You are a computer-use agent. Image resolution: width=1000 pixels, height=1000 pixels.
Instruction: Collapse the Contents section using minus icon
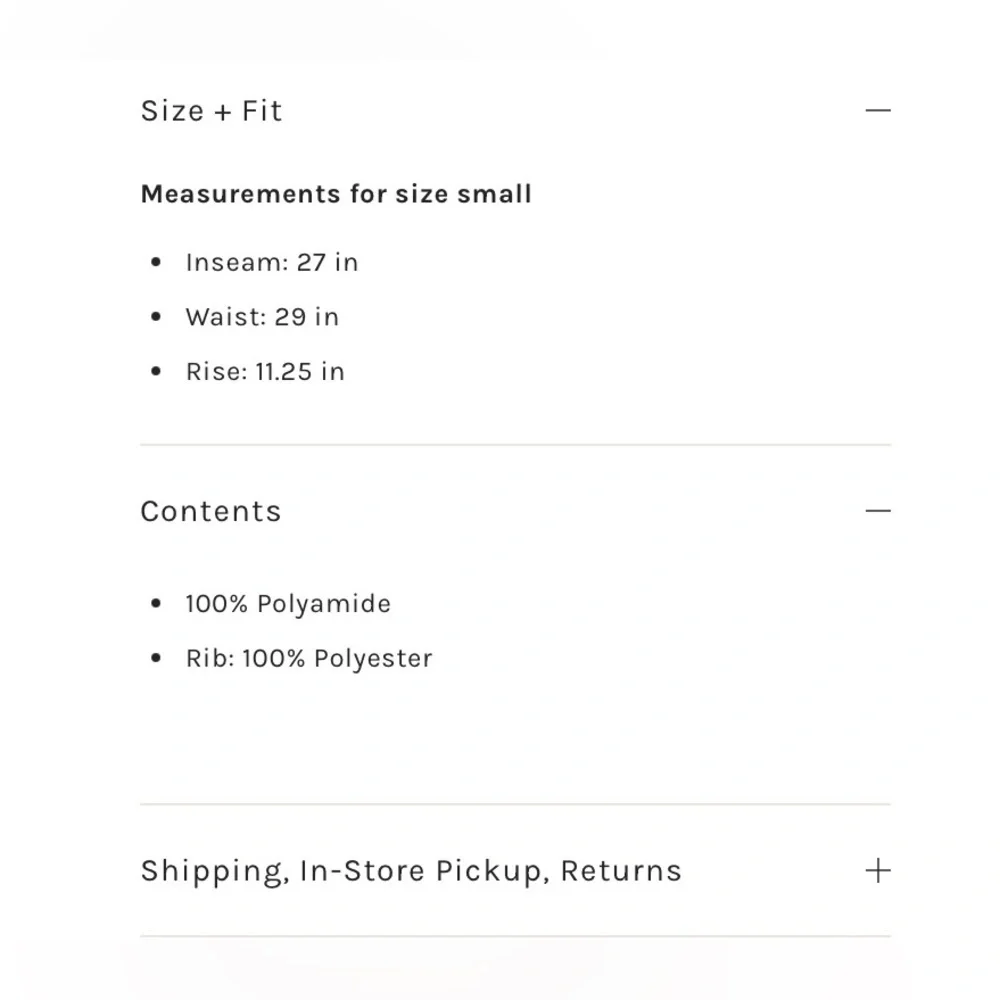(x=878, y=510)
